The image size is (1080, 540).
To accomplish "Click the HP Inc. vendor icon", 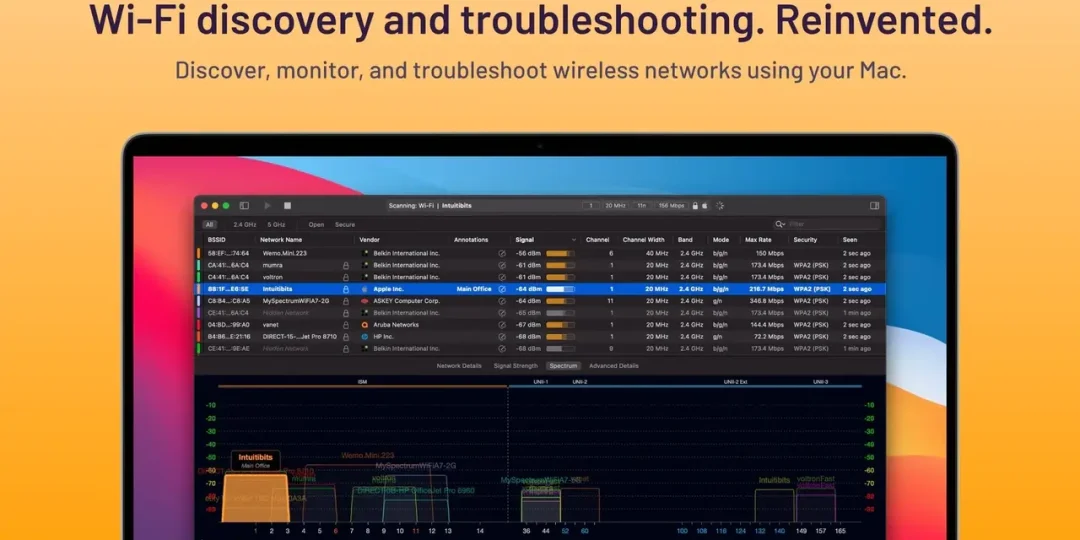I will (x=365, y=337).
